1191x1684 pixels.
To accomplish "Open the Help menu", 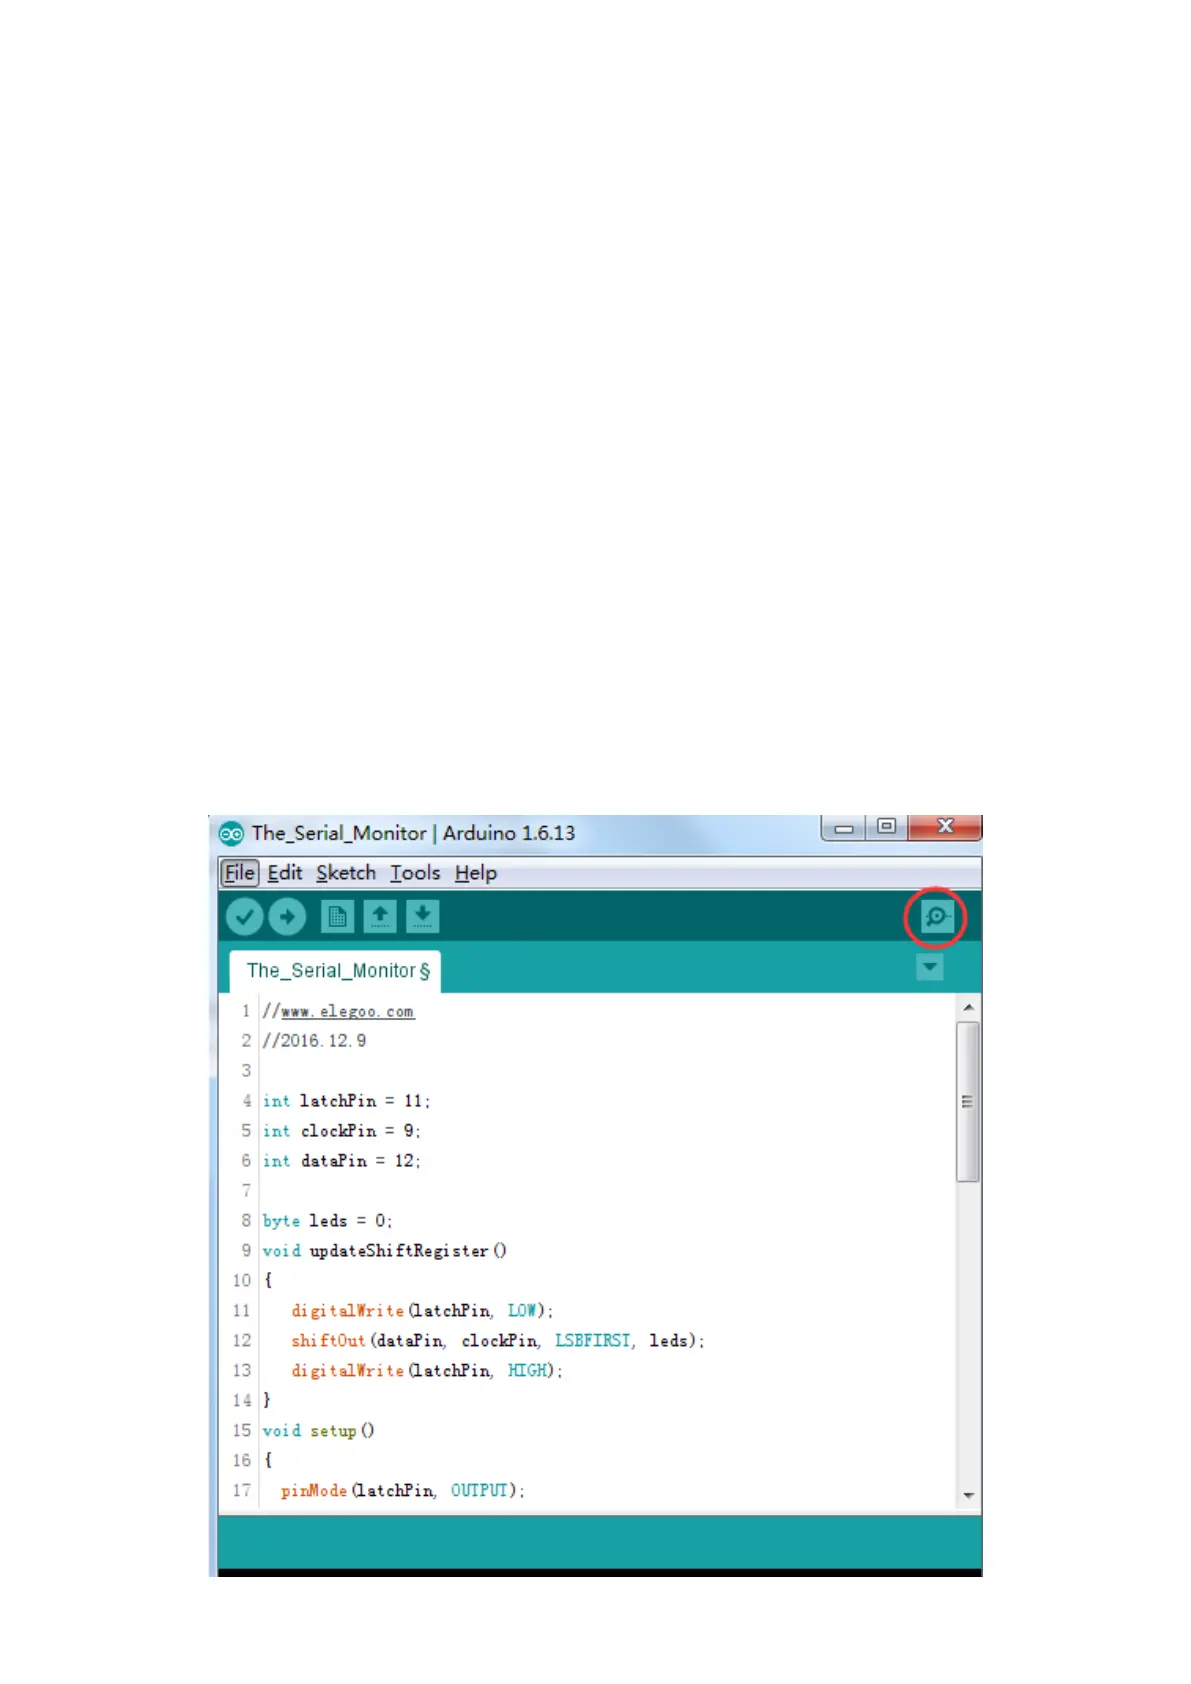I will point(476,873).
